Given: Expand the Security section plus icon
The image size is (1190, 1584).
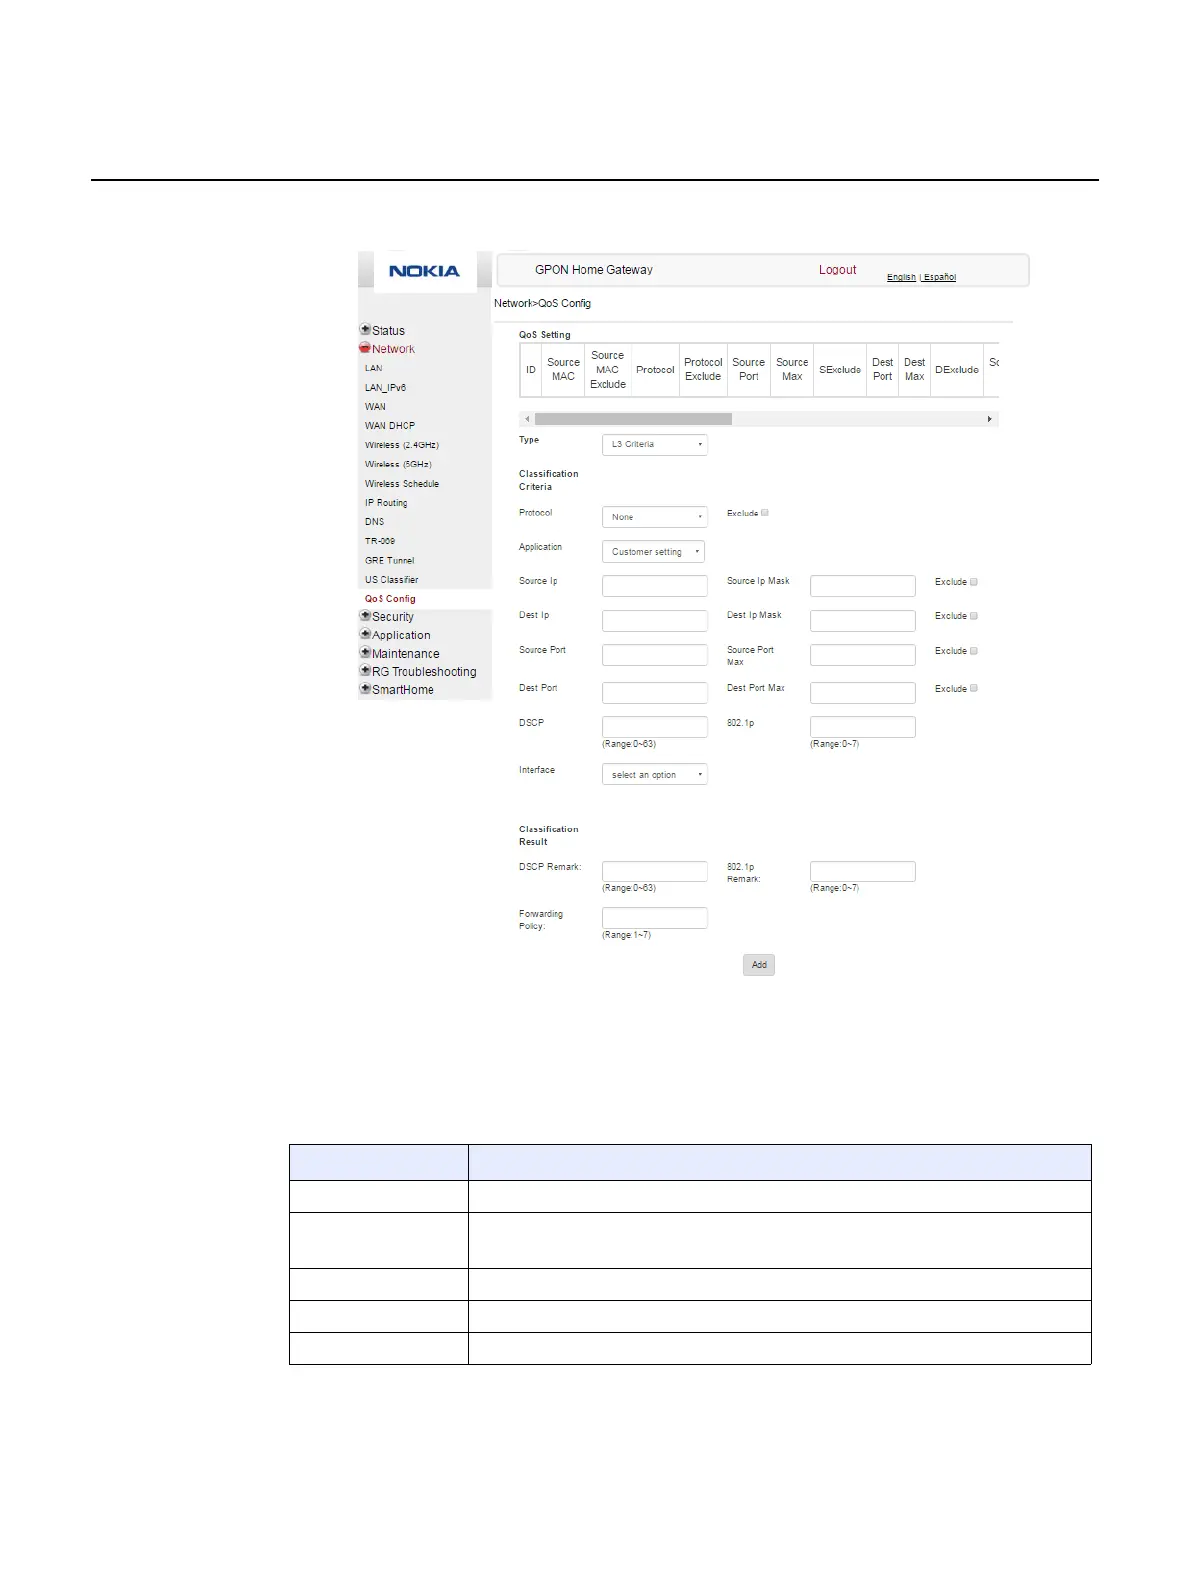Looking at the screenshot, I should coord(365,616).
